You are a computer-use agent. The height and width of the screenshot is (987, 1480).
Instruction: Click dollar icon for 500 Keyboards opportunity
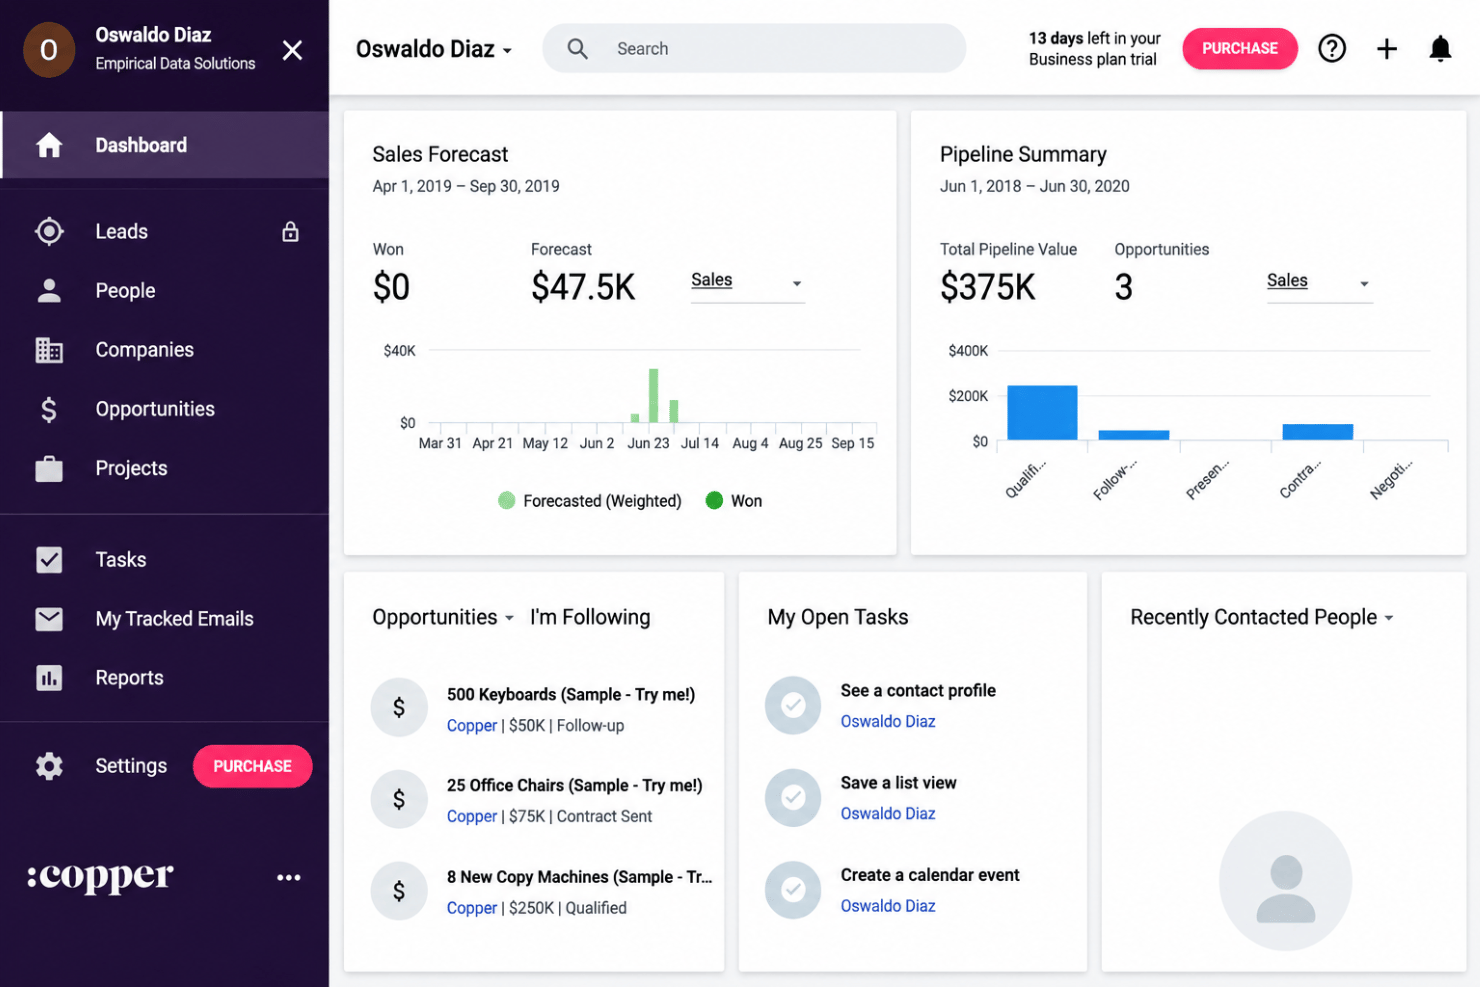pos(399,708)
